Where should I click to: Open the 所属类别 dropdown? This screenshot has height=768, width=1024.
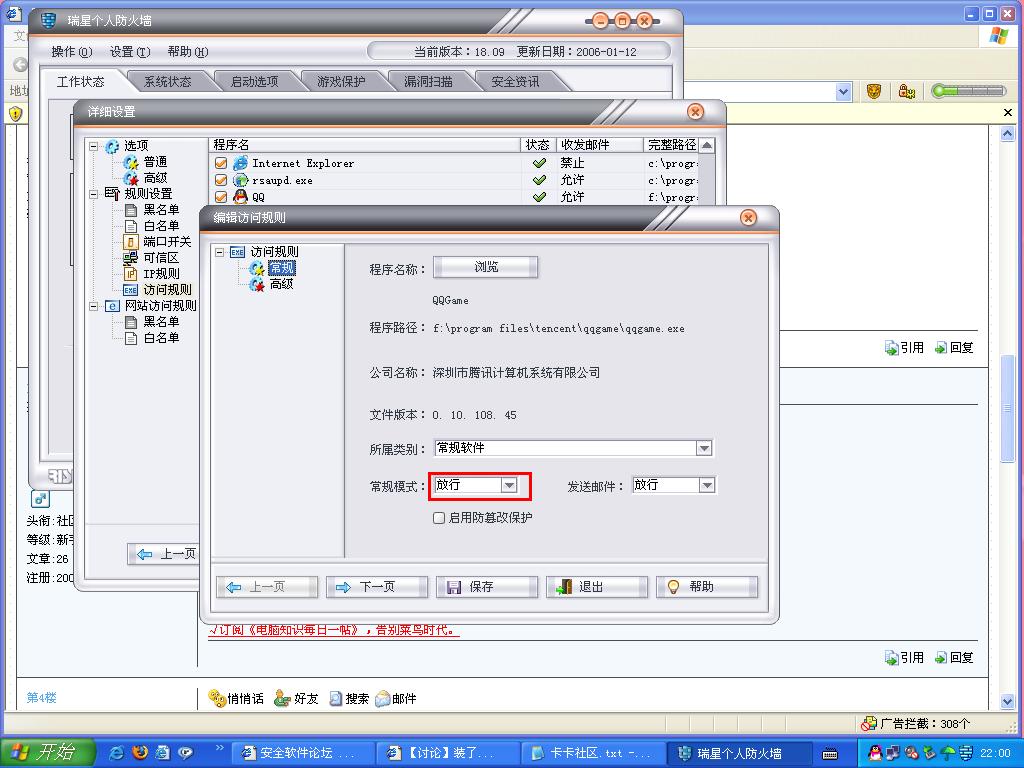click(x=703, y=449)
